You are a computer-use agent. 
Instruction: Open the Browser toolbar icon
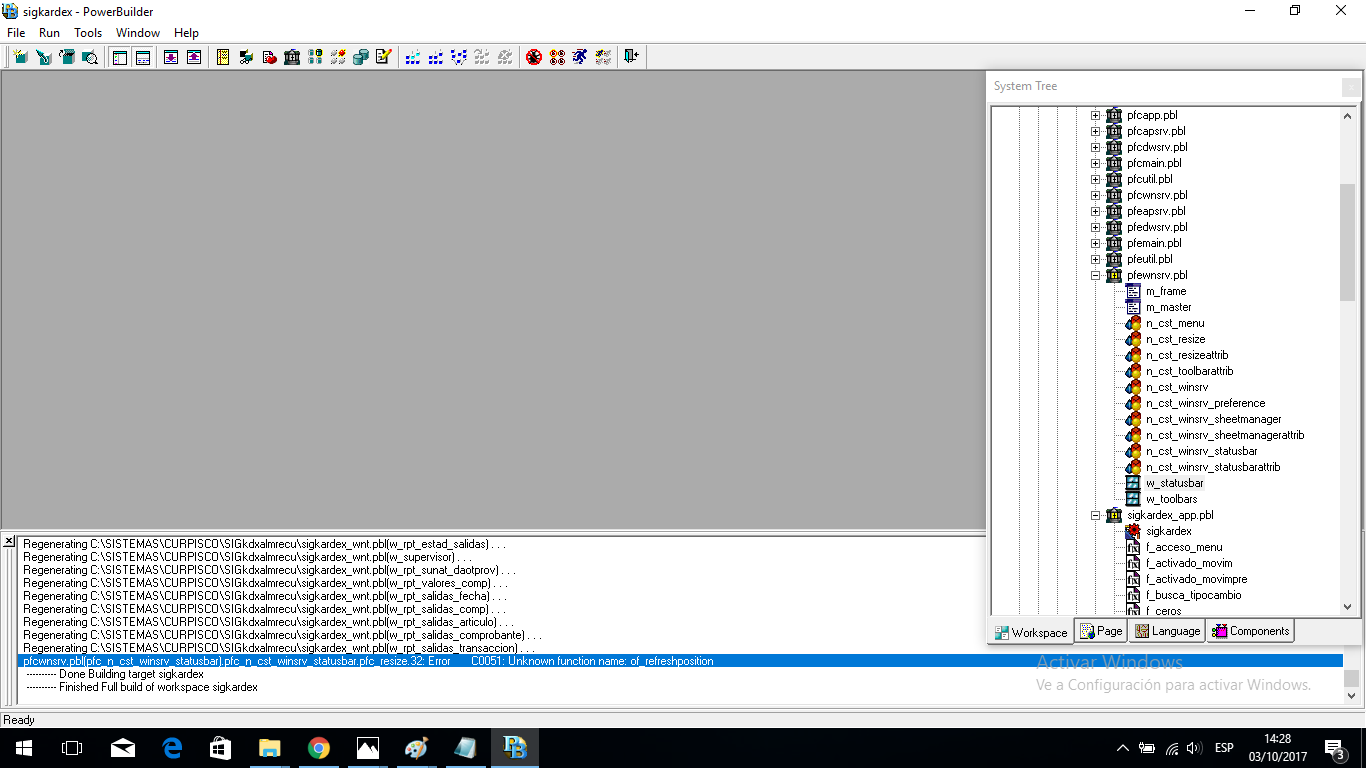[x=245, y=57]
